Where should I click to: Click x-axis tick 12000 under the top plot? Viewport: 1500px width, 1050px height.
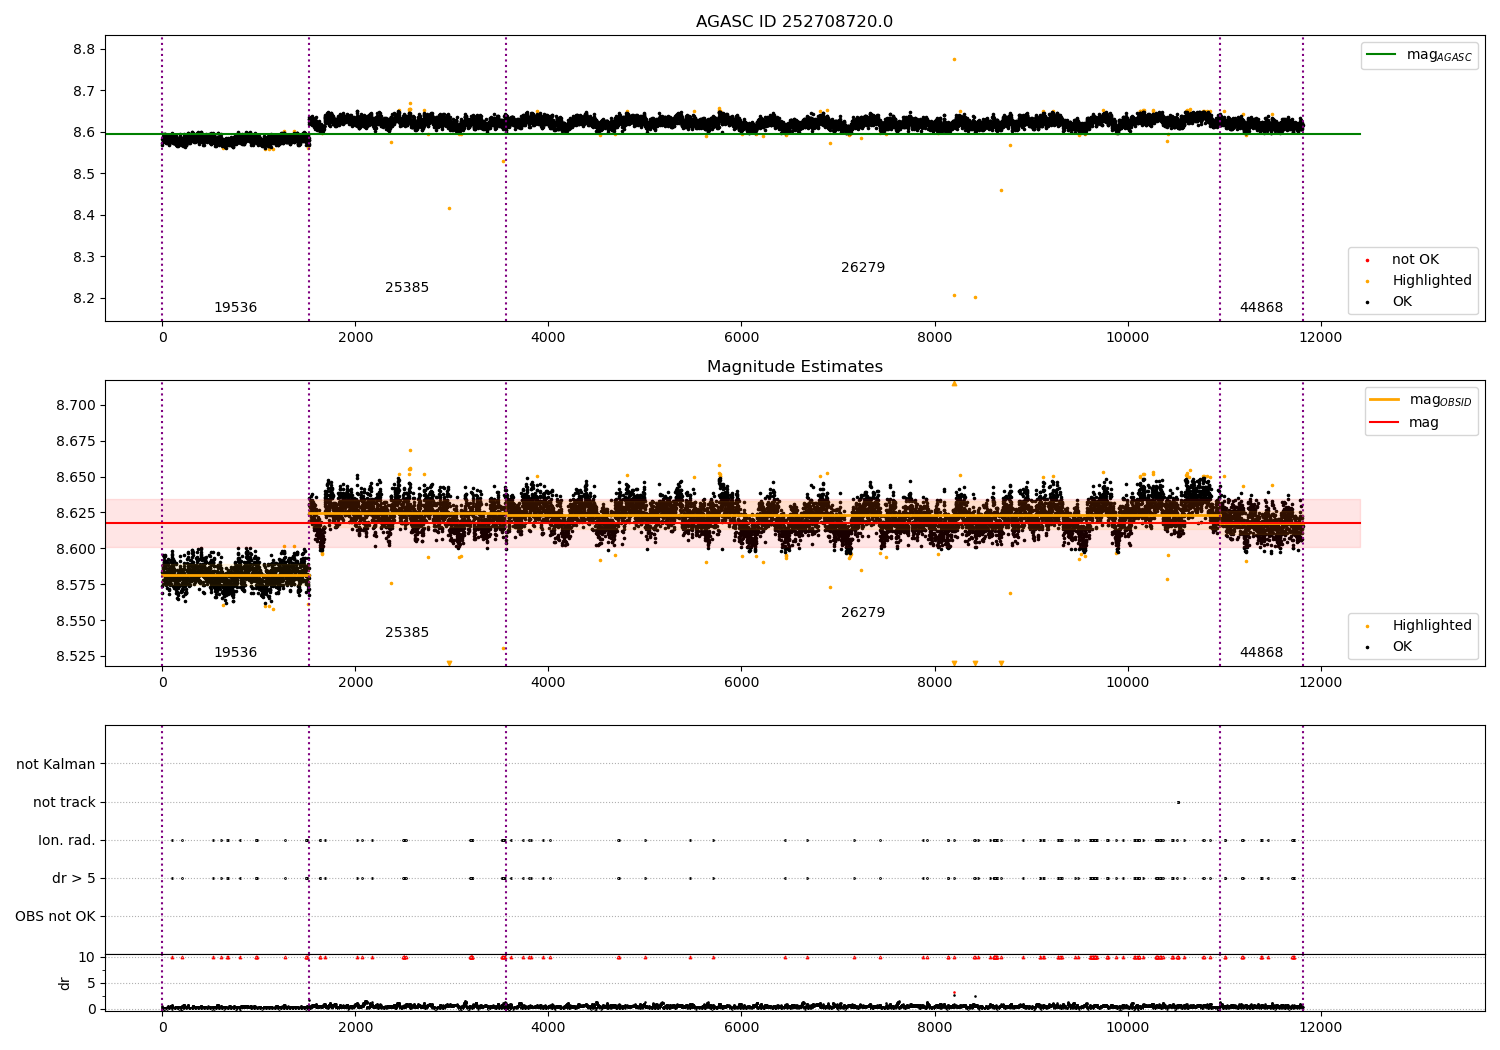tap(1320, 338)
